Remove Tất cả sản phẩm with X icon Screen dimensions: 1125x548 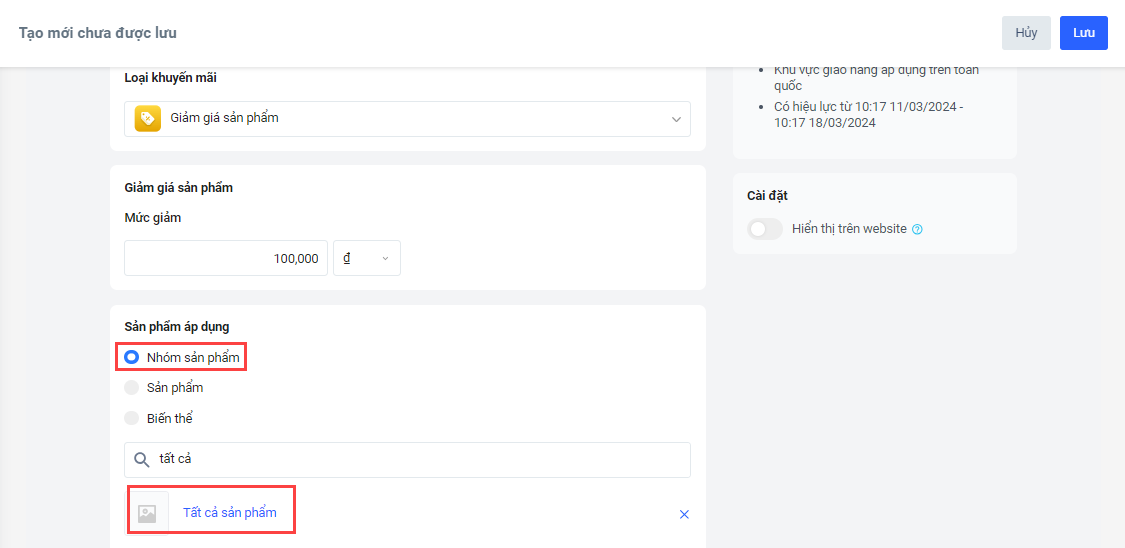(684, 514)
